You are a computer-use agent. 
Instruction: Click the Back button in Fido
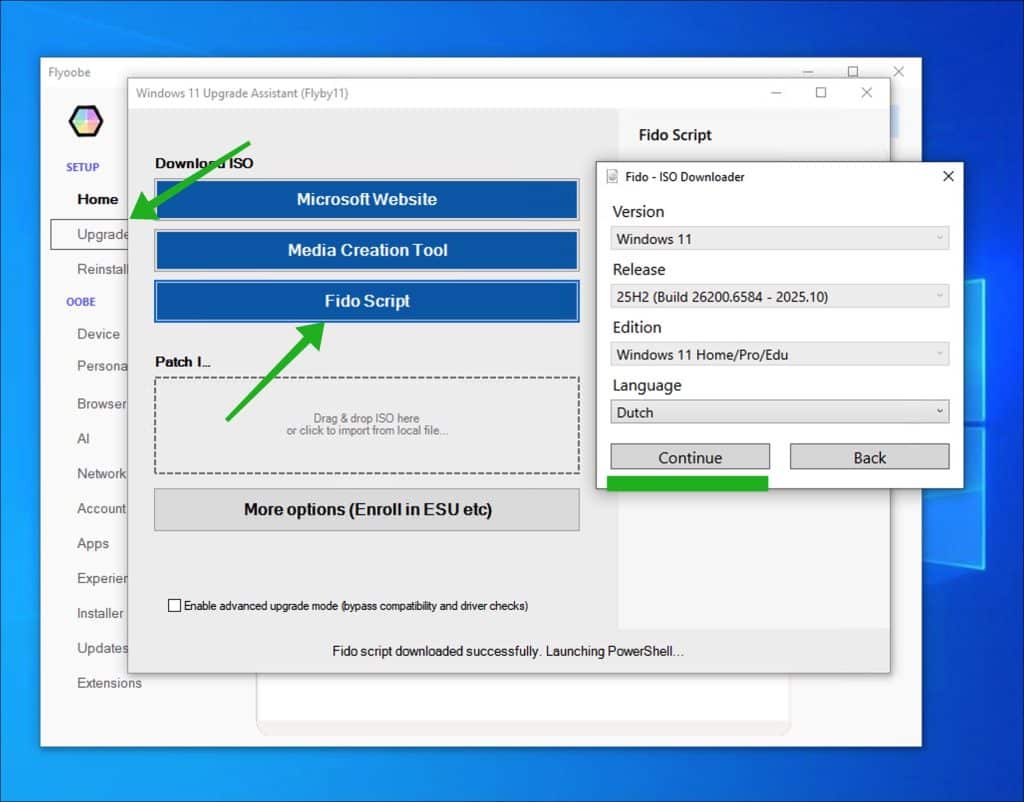869,458
